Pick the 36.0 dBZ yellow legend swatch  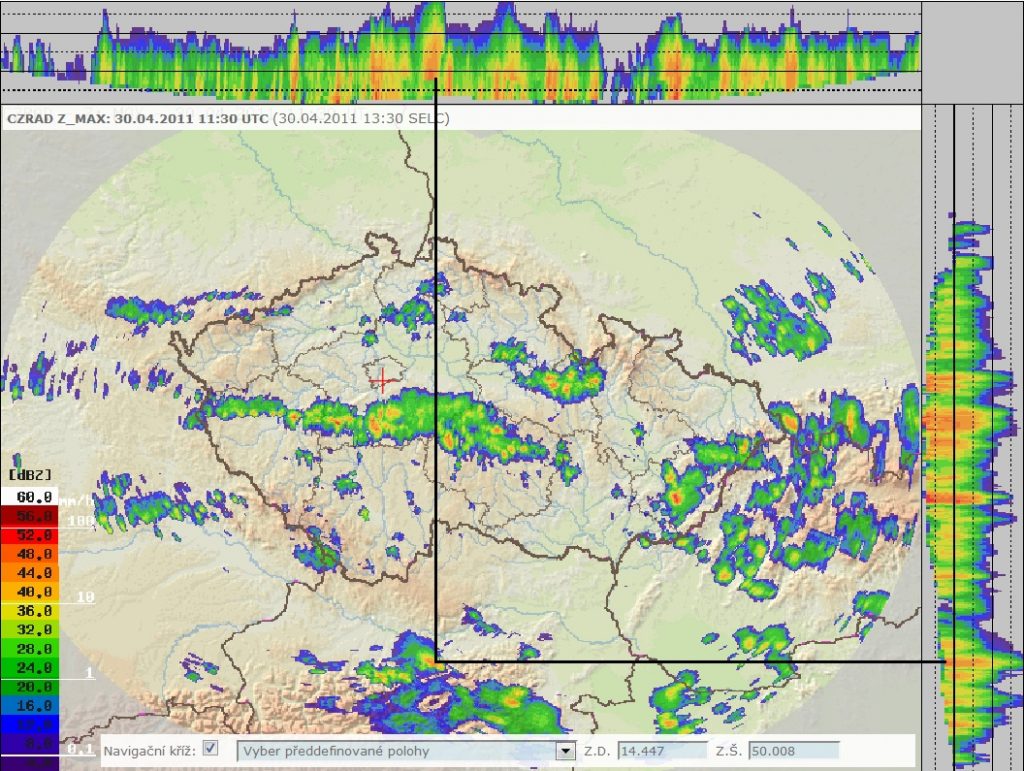tap(29, 610)
